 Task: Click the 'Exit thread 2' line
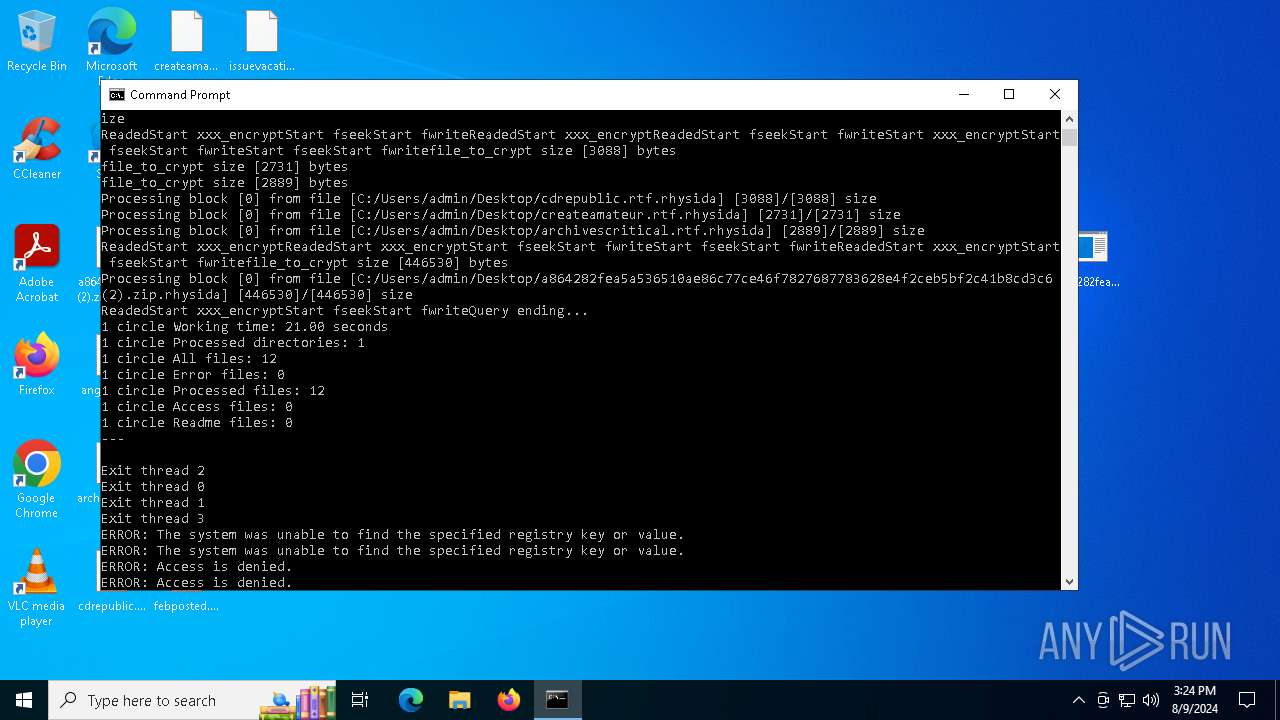tap(153, 471)
